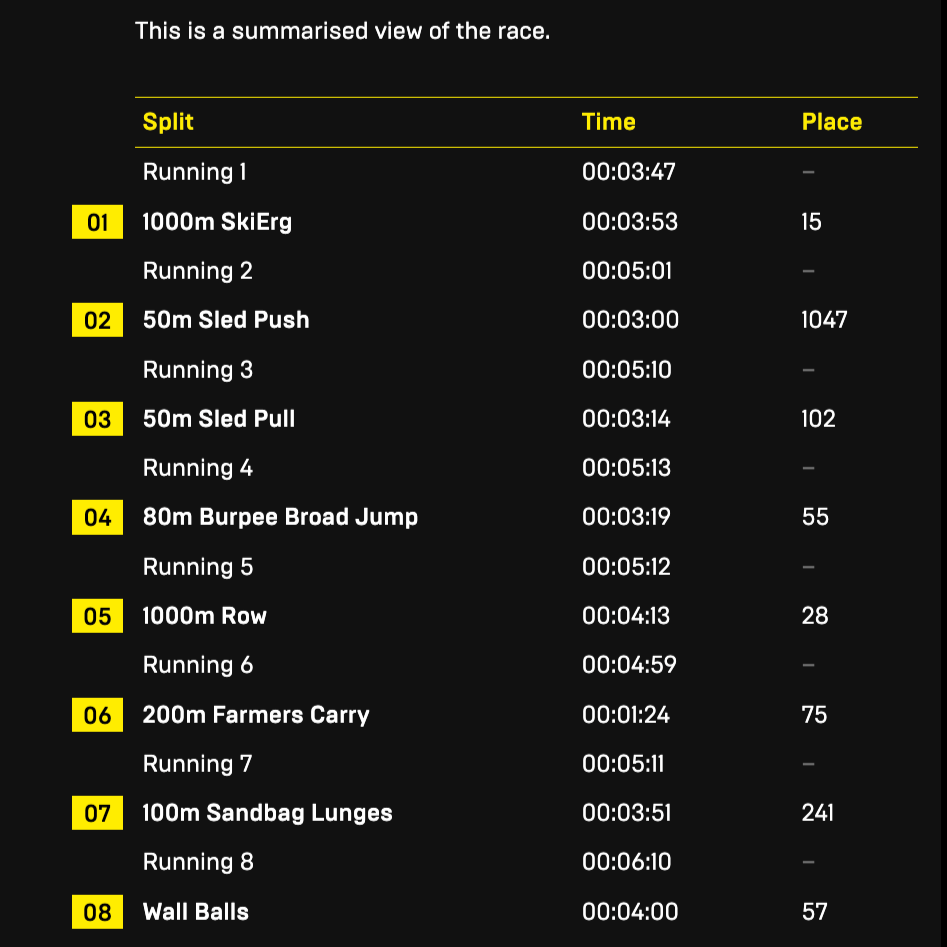
Task: Select the Running 8 time 00:06:10
Action: coord(626,862)
